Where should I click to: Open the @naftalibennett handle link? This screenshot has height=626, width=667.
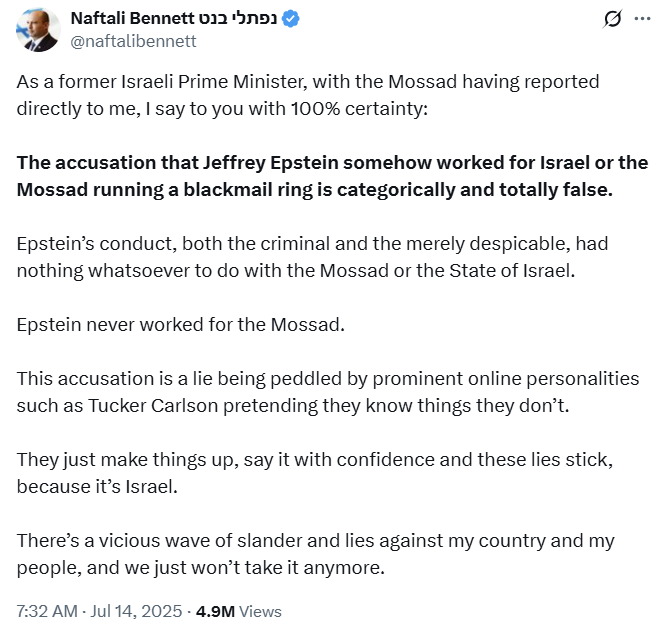tap(133, 41)
